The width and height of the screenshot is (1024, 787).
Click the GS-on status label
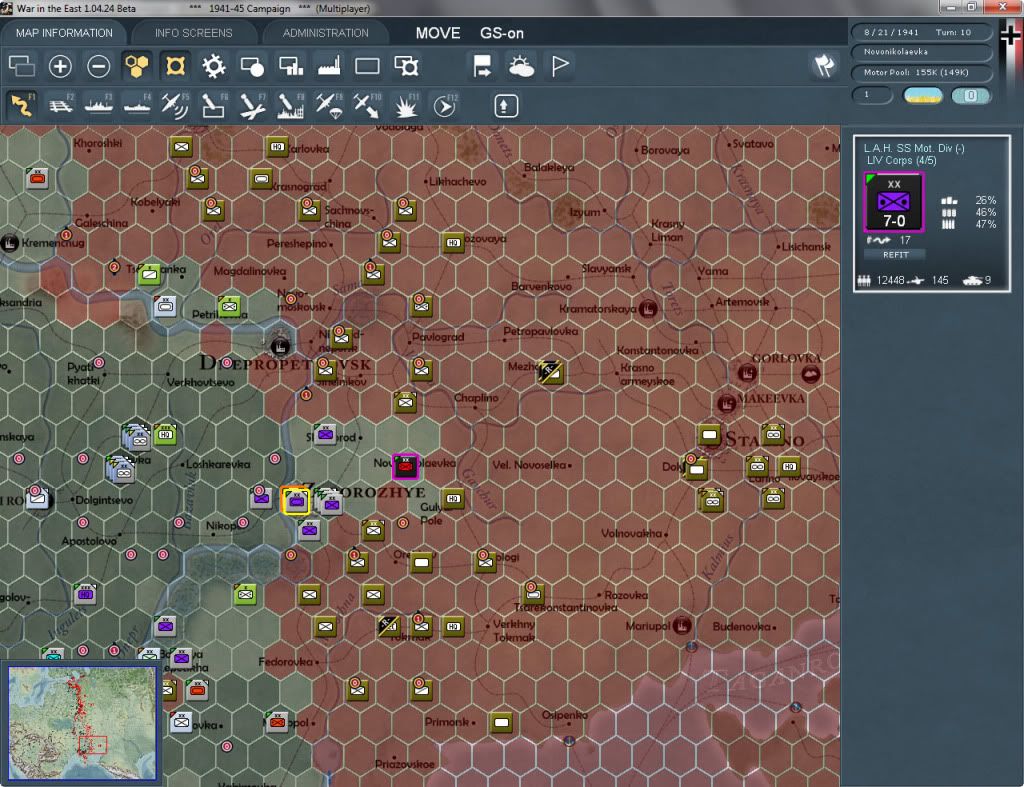click(x=502, y=33)
